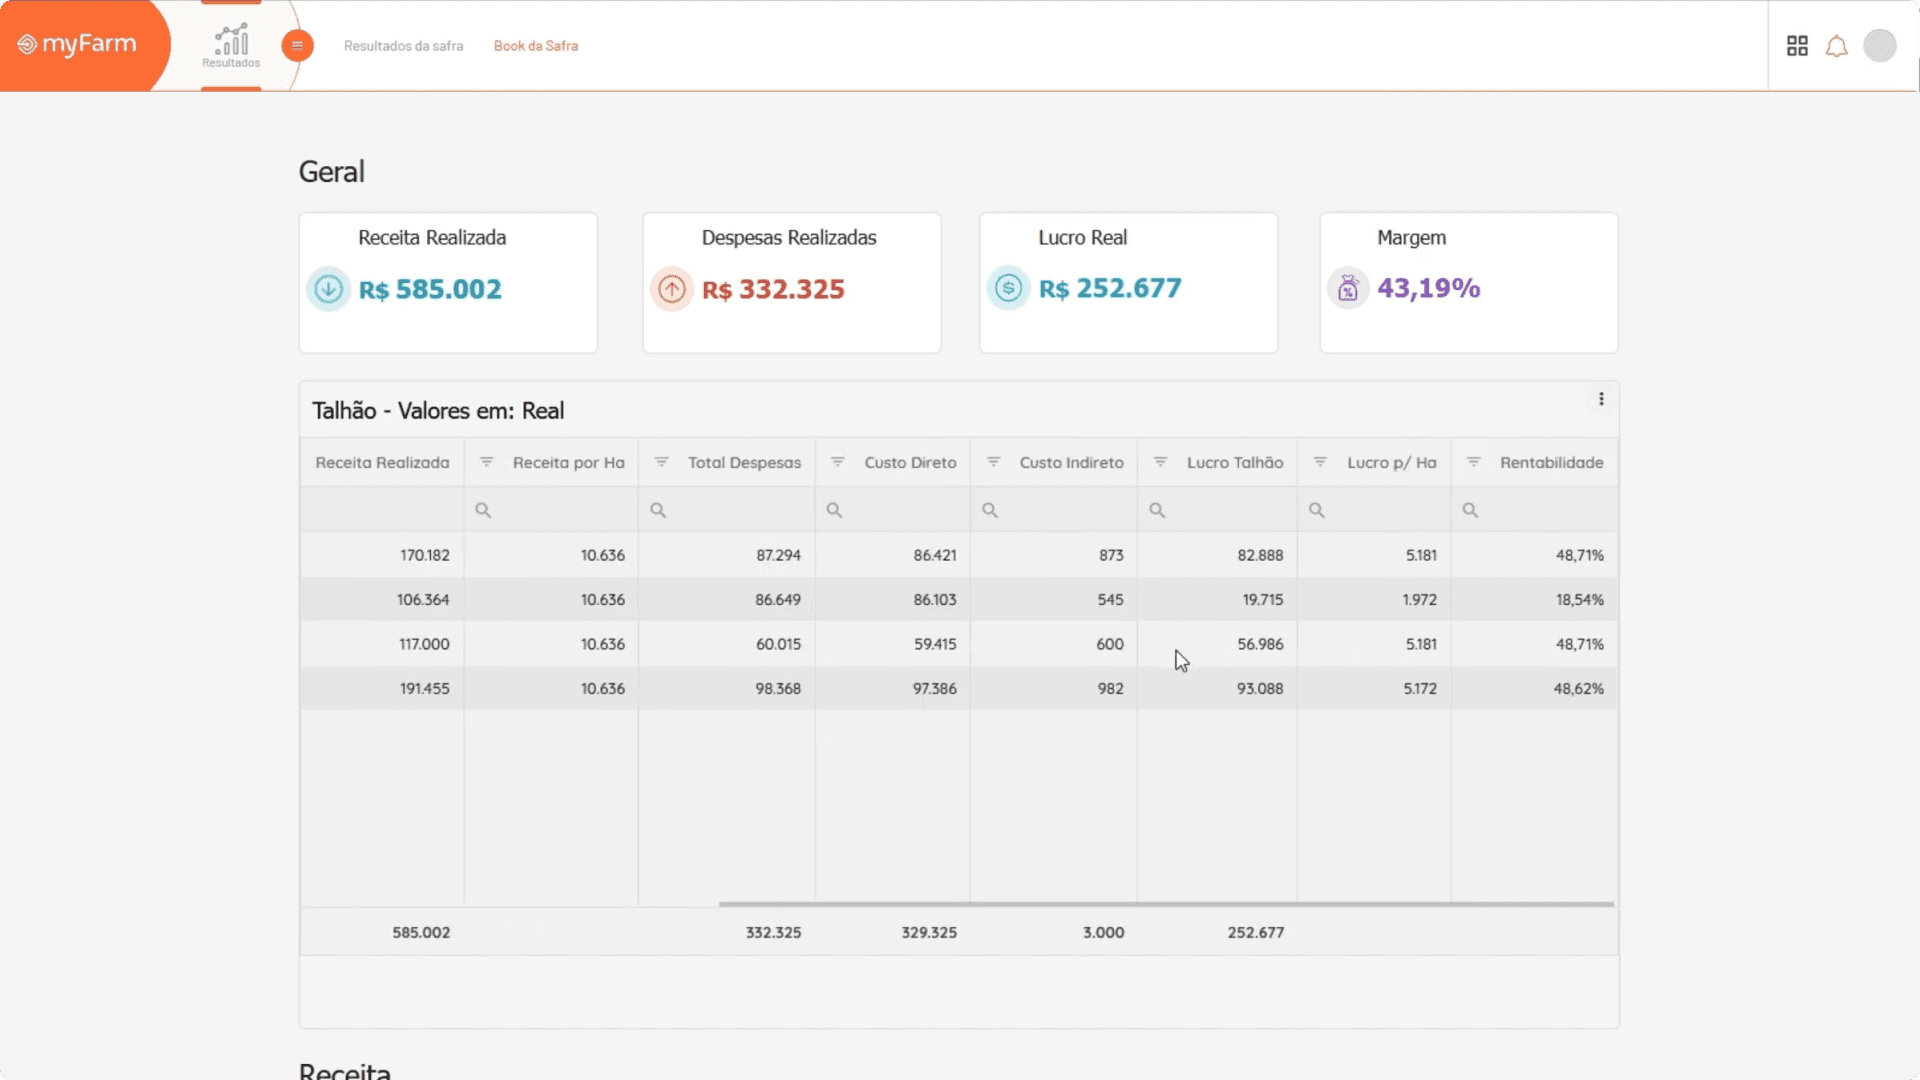
Task: Click the myFarm logo
Action: [77, 44]
